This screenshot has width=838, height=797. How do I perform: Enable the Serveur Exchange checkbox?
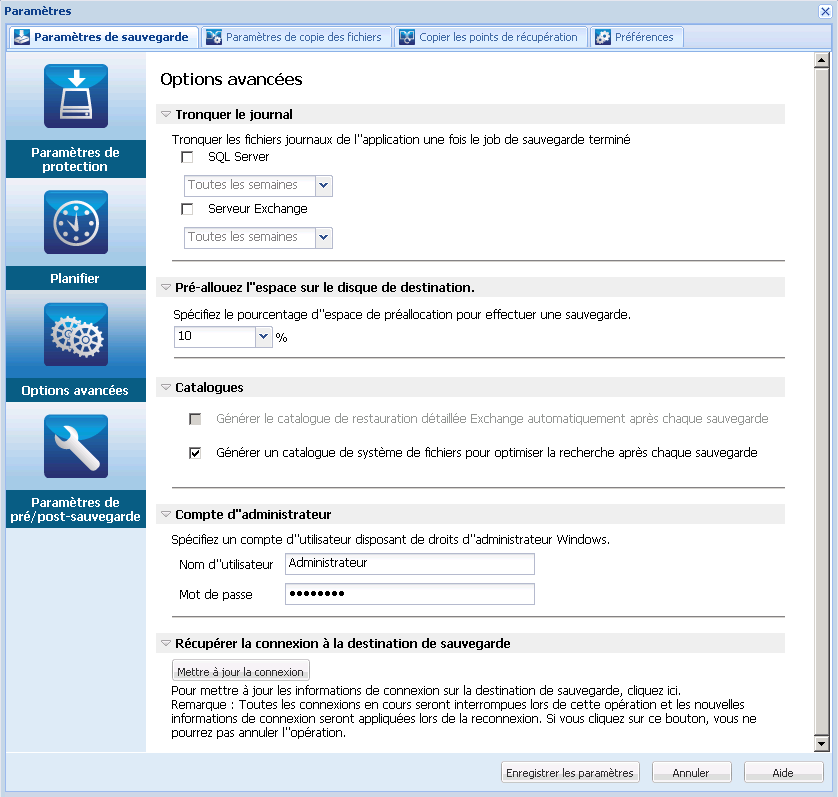tap(187, 210)
